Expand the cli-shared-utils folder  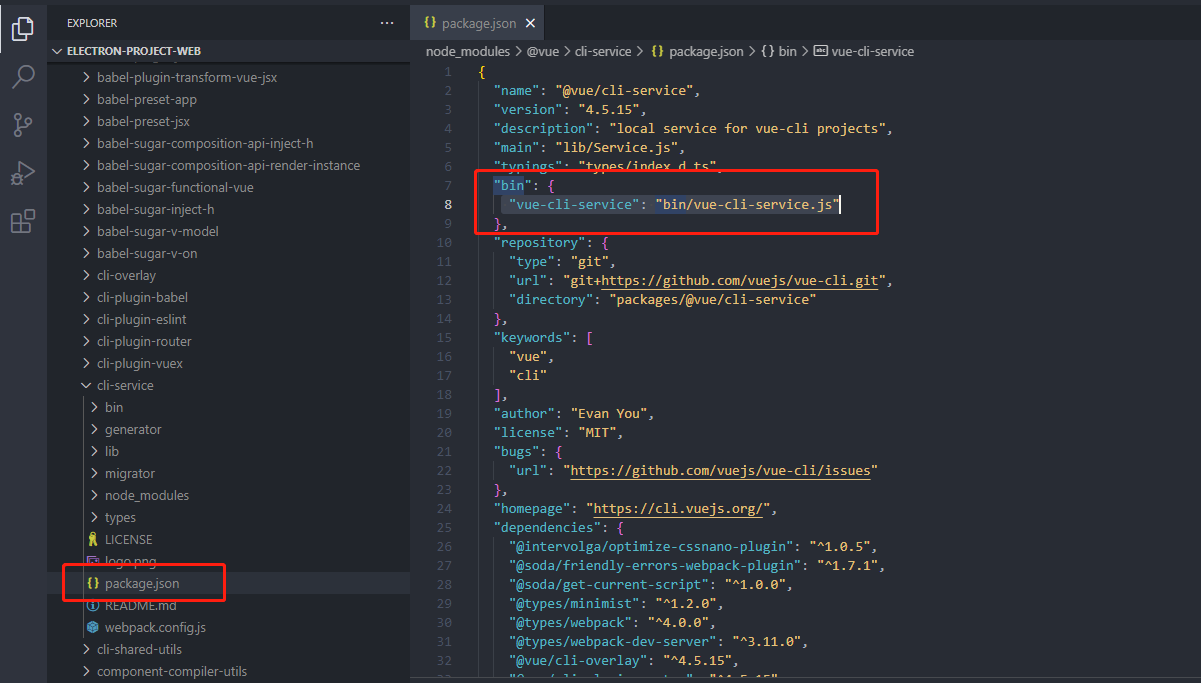point(139,649)
